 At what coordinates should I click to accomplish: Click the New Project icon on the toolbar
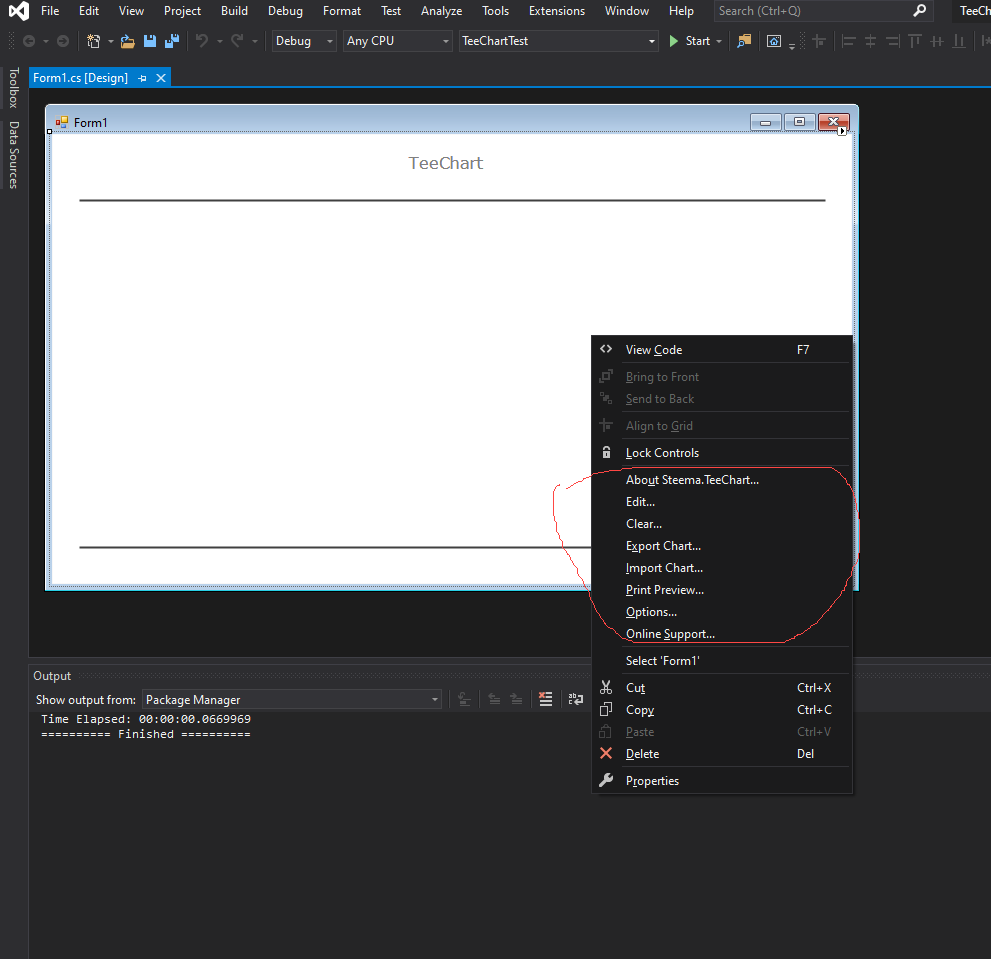click(x=94, y=40)
